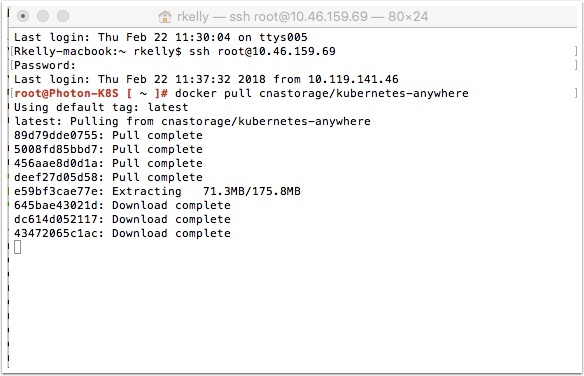Minimize the terminal with the middle title button
The image size is (584, 376).
point(43,16)
